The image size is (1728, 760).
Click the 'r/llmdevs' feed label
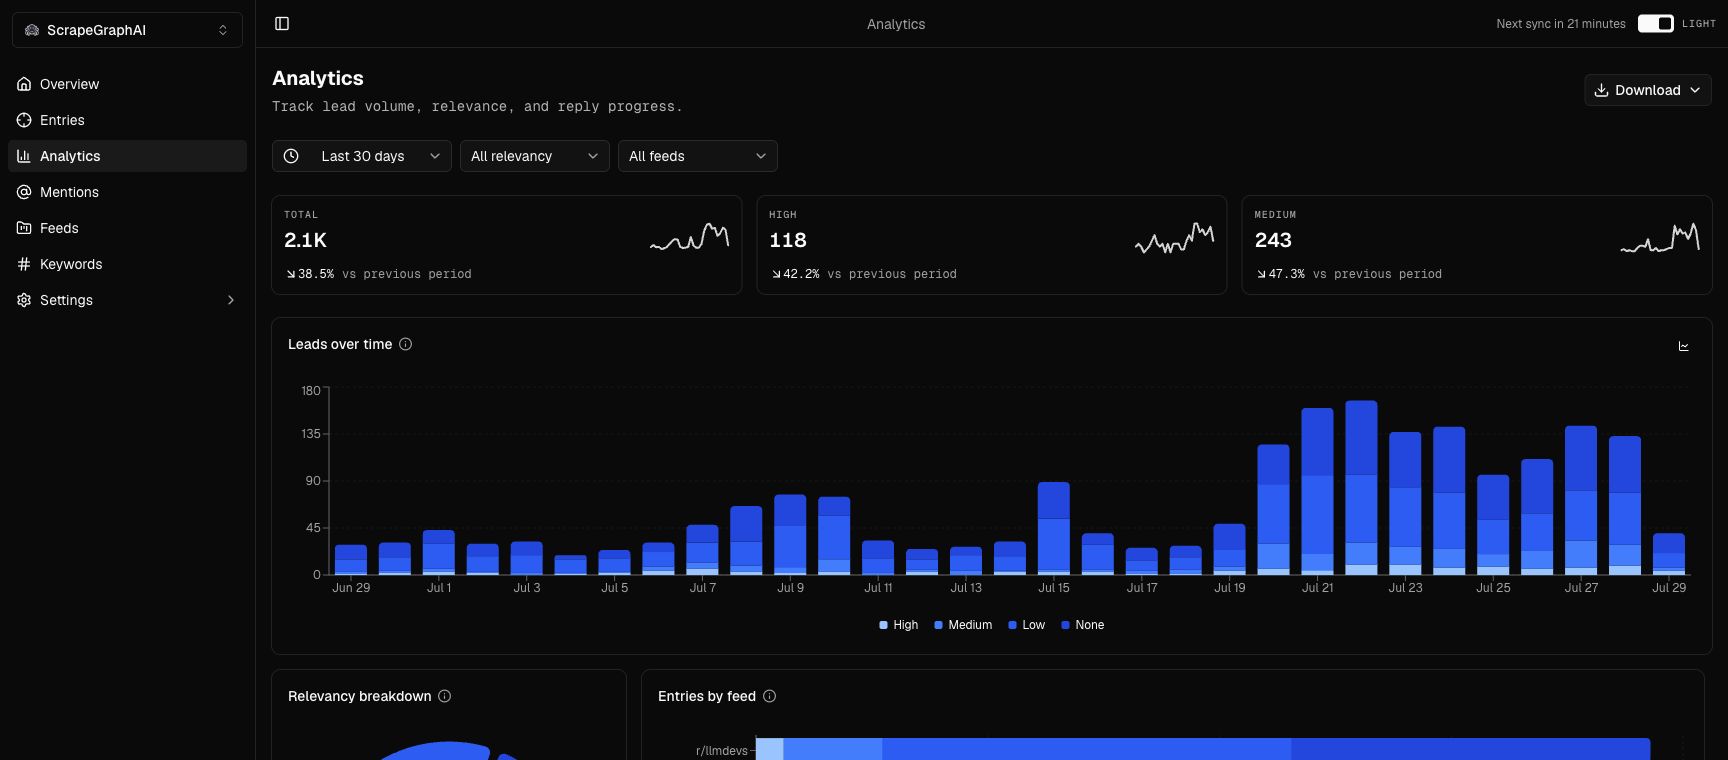click(x=722, y=751)
